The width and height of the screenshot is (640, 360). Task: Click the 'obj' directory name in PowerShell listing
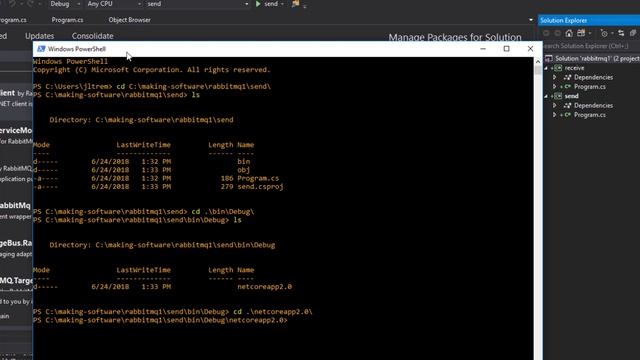(x=244, y=170)
